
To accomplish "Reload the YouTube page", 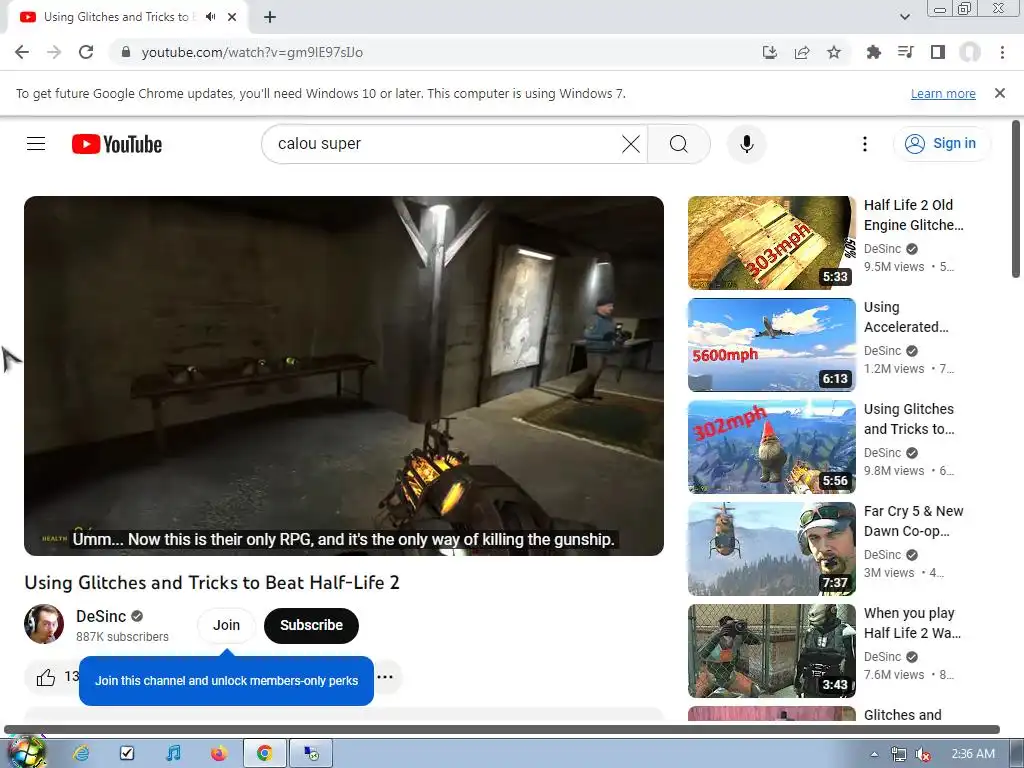I will (86, 52).
